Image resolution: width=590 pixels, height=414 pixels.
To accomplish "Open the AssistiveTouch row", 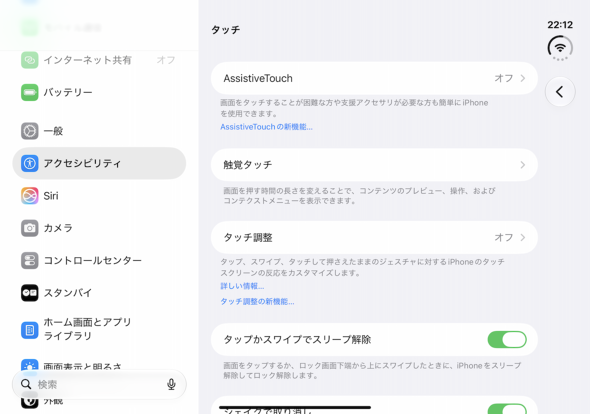I will click(374, 78).
